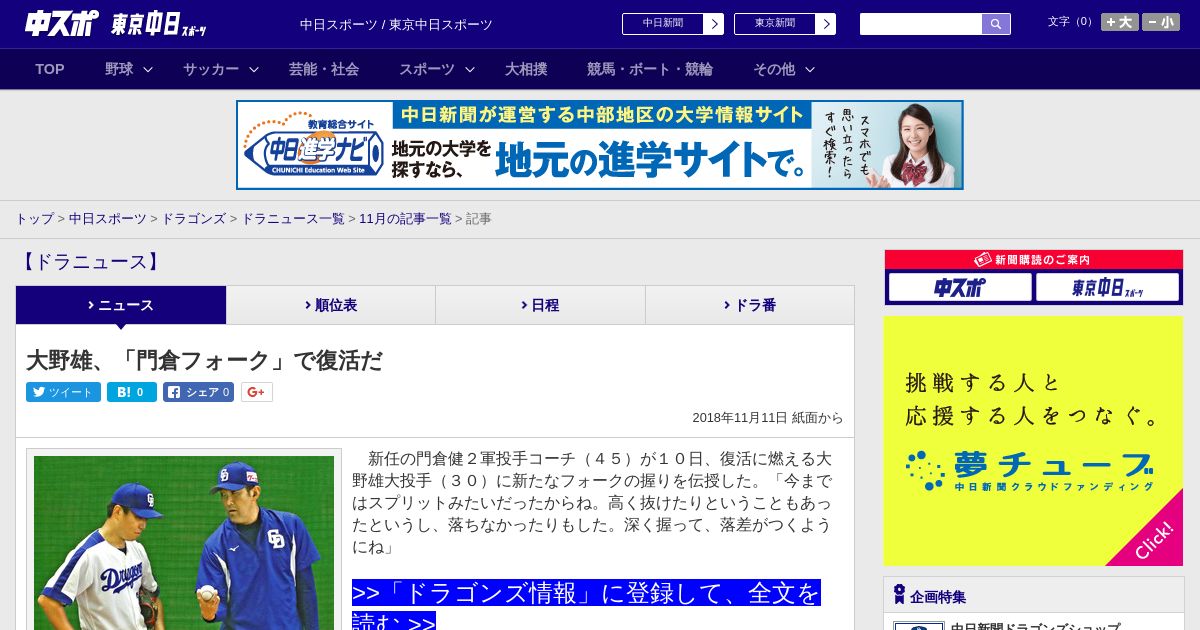Decrease text size with −小 button
Viewport: 1200px width, 630px height.
(x=1161, y=22)
